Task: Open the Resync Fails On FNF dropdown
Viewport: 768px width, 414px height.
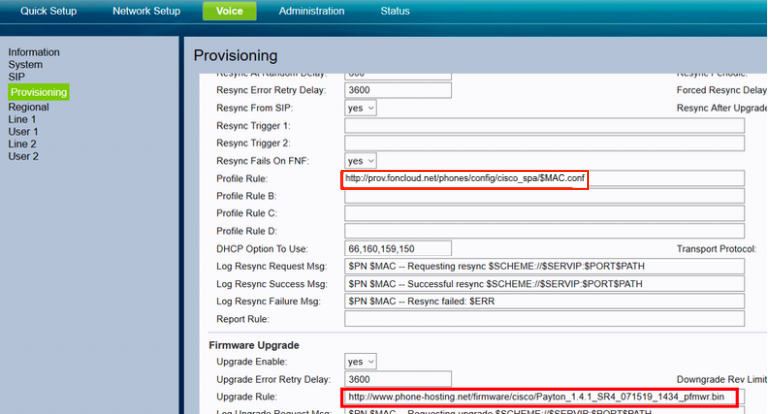Action: 360,161
